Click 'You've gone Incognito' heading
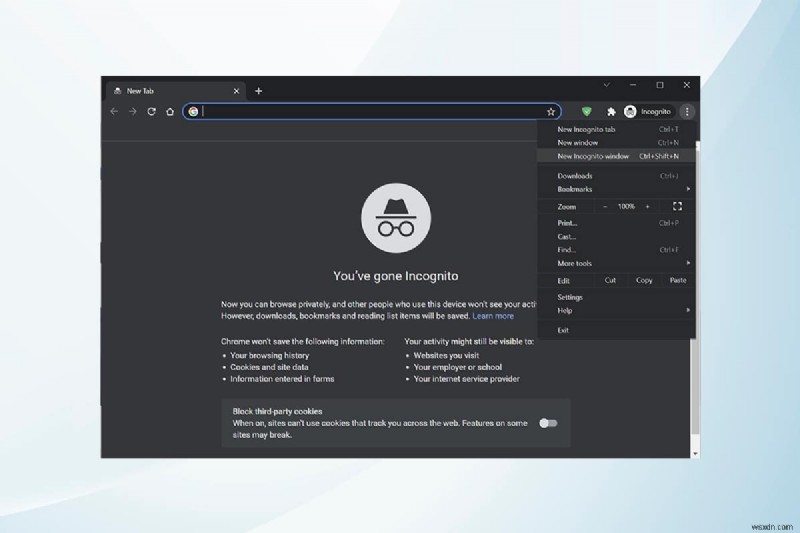 396,276
